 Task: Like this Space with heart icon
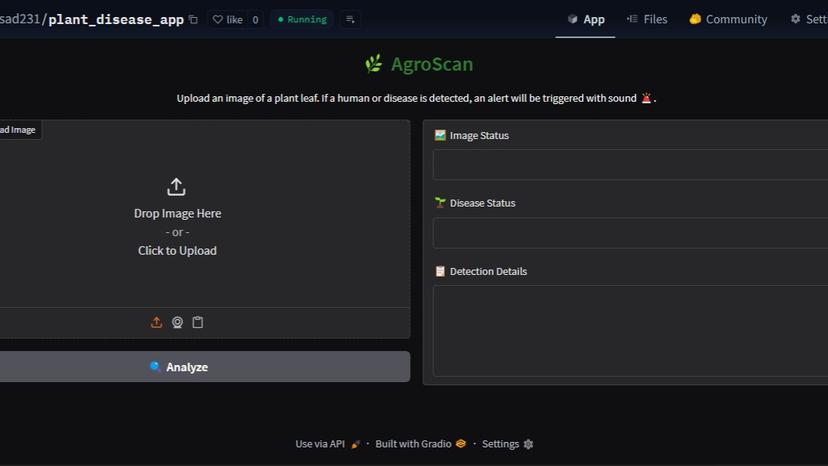point(228,19)
